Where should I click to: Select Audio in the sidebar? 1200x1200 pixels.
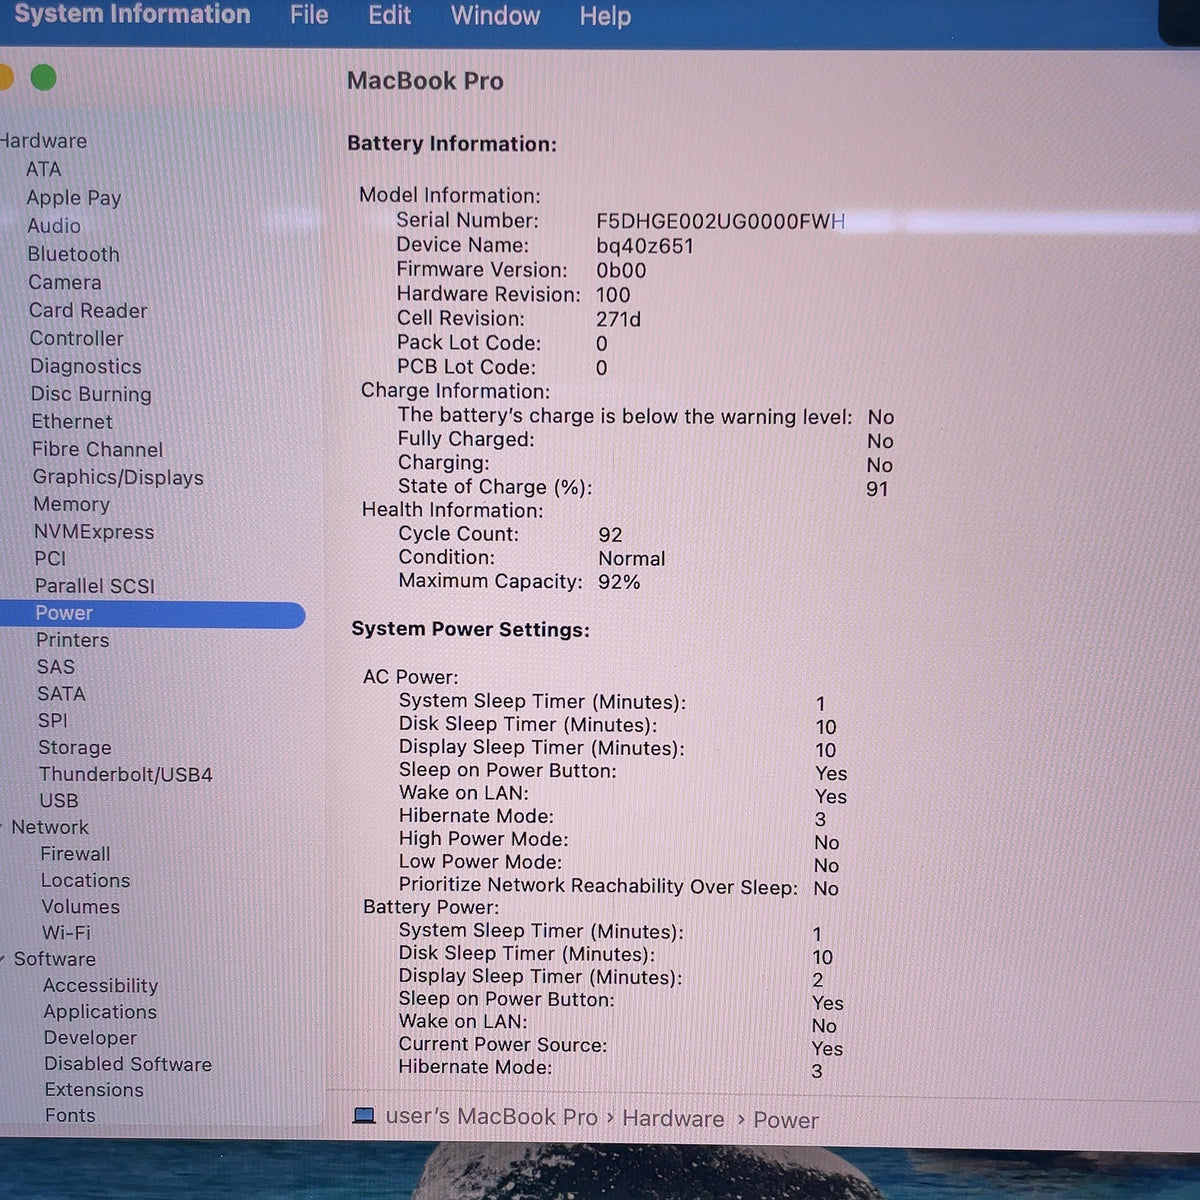click(x=54, y=226)
